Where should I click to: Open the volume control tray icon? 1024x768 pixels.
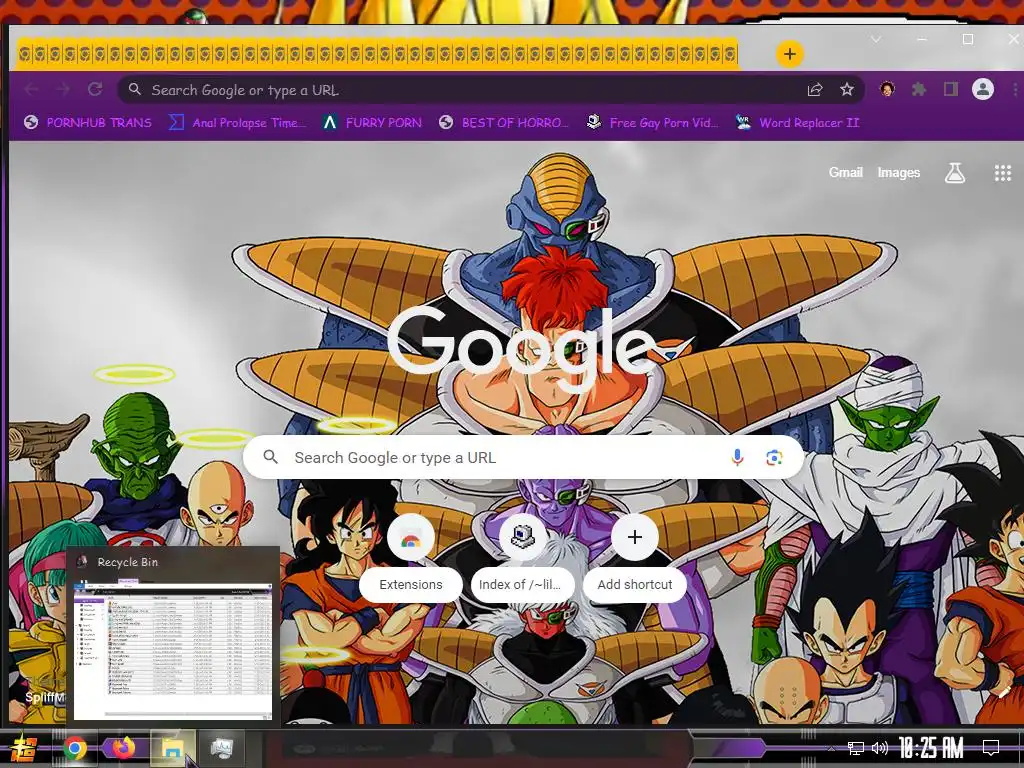(x=880, y=748)
